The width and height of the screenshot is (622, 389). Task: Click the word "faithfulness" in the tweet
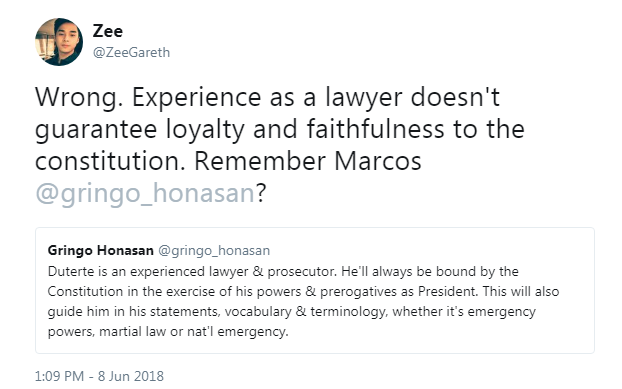click(x=375, y=129)
